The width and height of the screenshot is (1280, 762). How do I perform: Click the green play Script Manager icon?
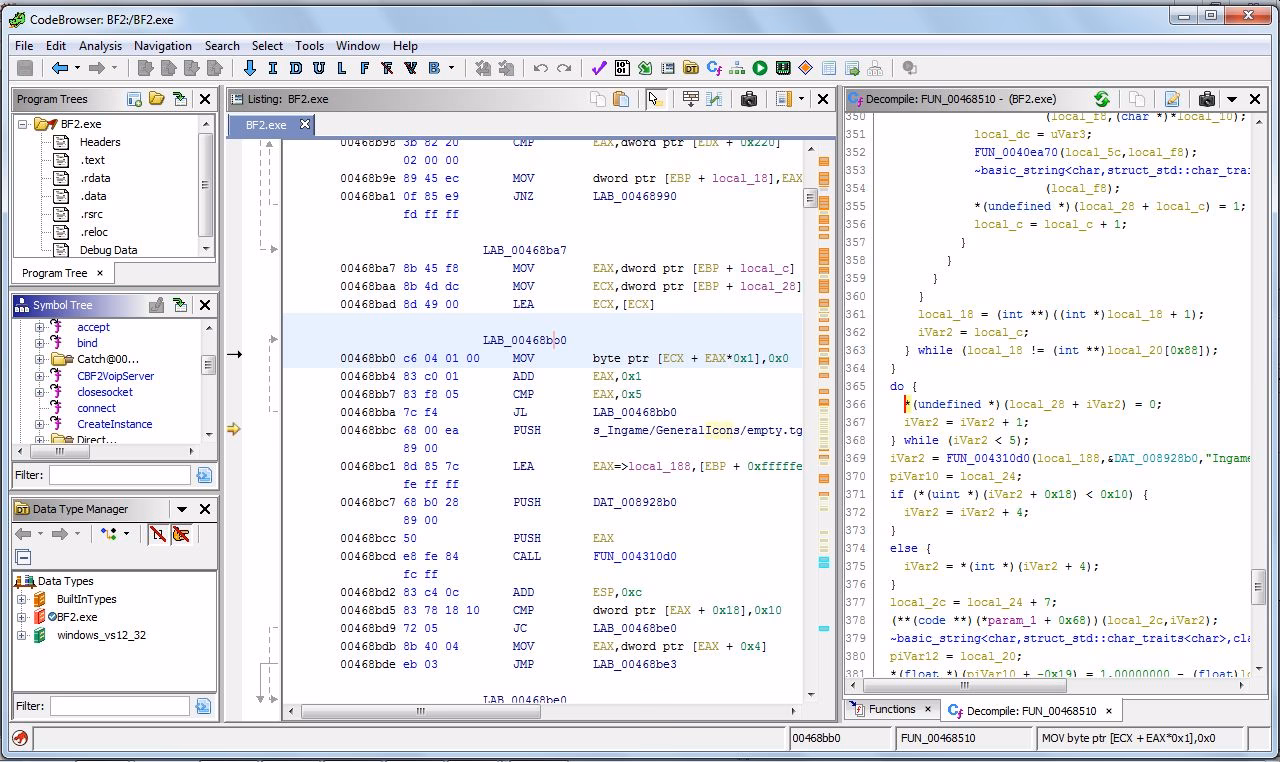(x=760, y=68)
